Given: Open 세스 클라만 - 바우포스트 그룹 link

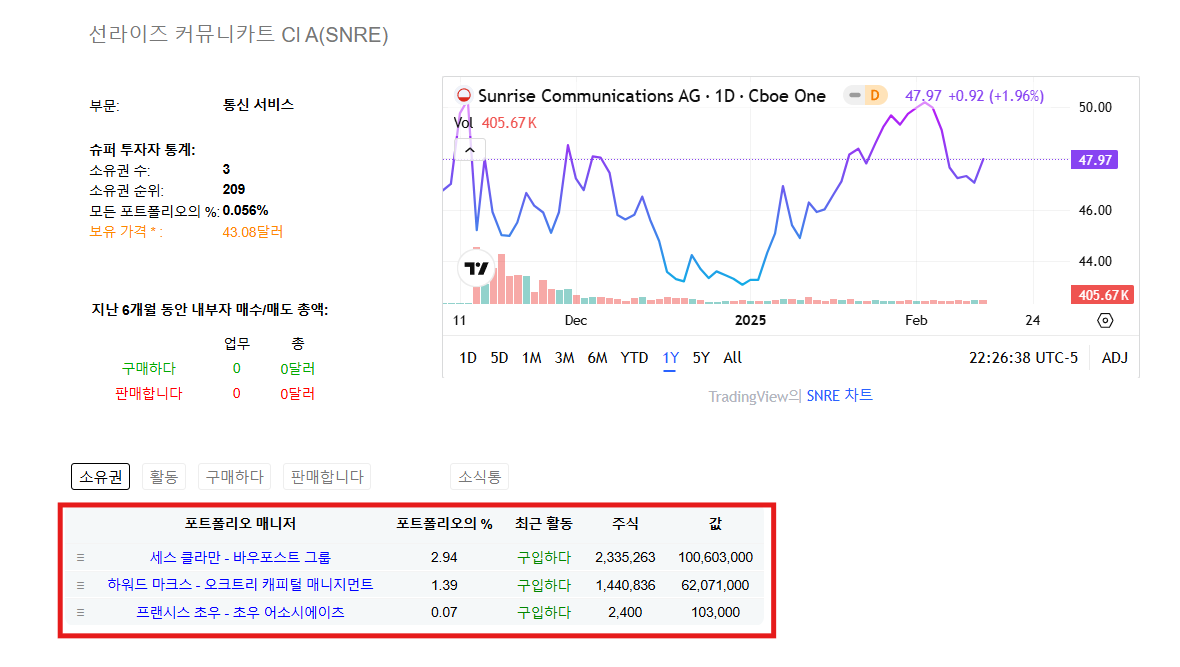Looking at the screenshot, I should 240,557.
